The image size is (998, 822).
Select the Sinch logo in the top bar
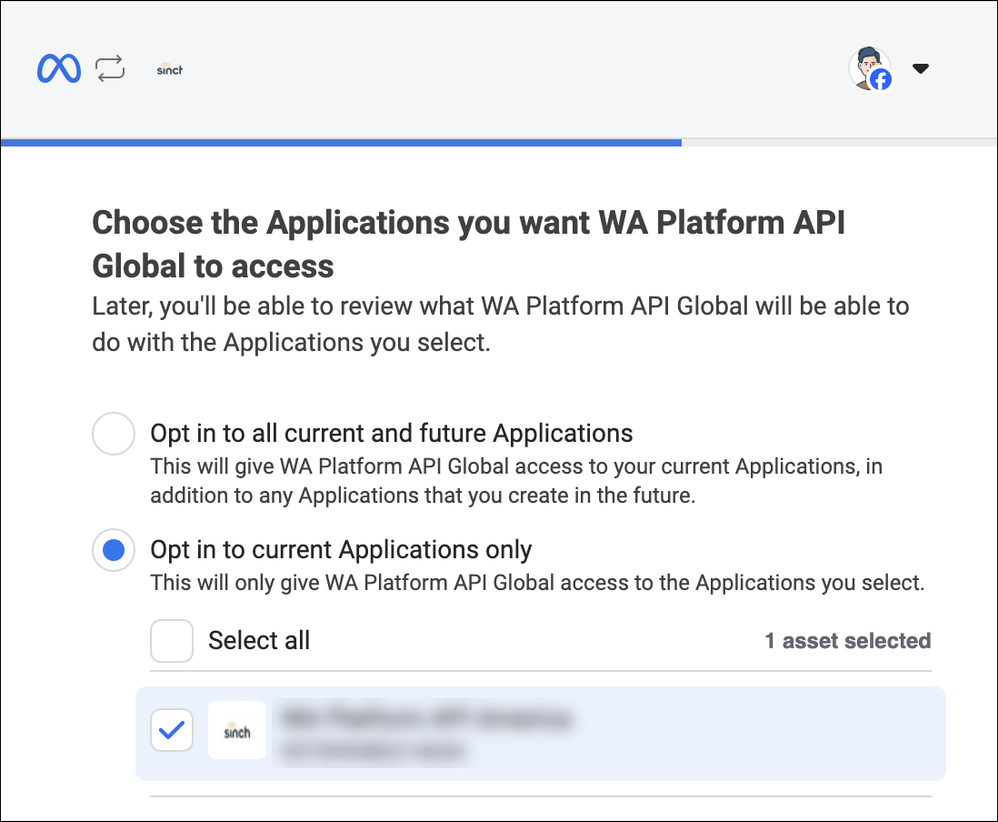(x=169, y=69)
